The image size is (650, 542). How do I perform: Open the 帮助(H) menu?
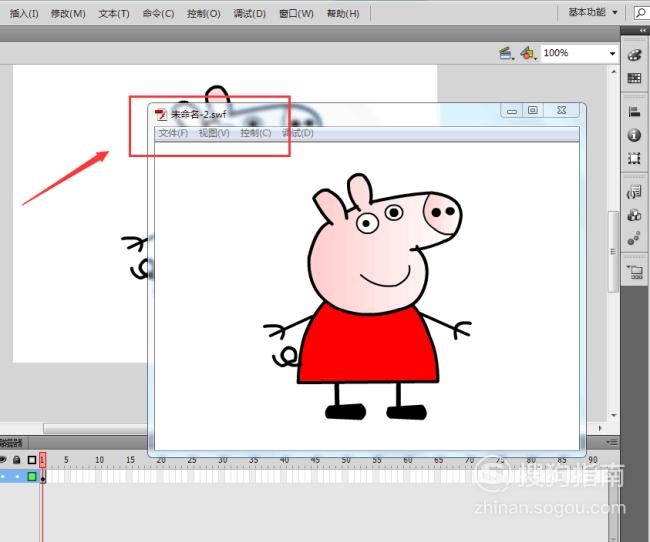click(343, 14)
